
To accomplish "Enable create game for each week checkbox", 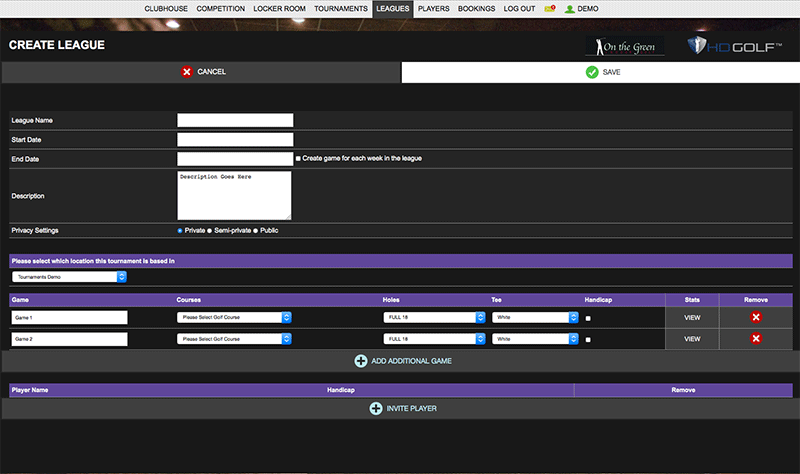I will tap(298, 158).
